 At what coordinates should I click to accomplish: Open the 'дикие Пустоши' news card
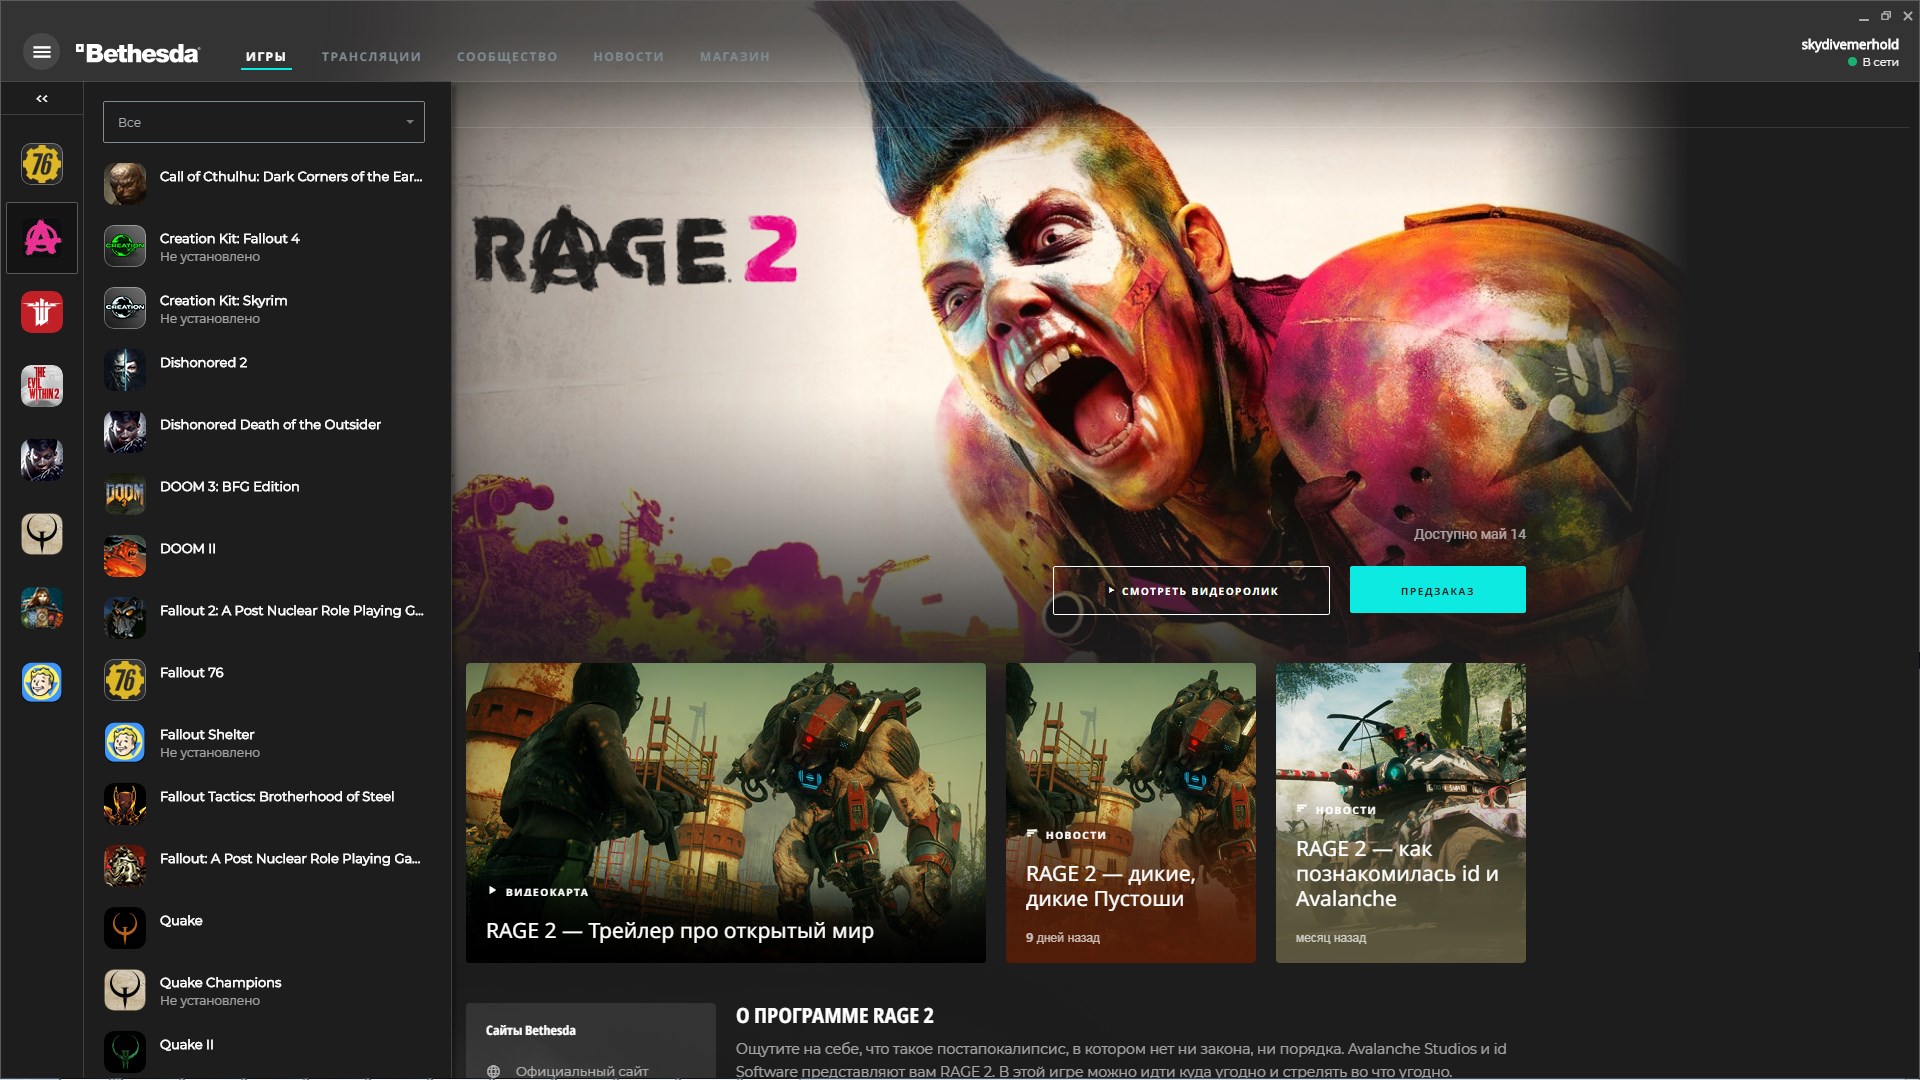click(x=1130, y=812)
